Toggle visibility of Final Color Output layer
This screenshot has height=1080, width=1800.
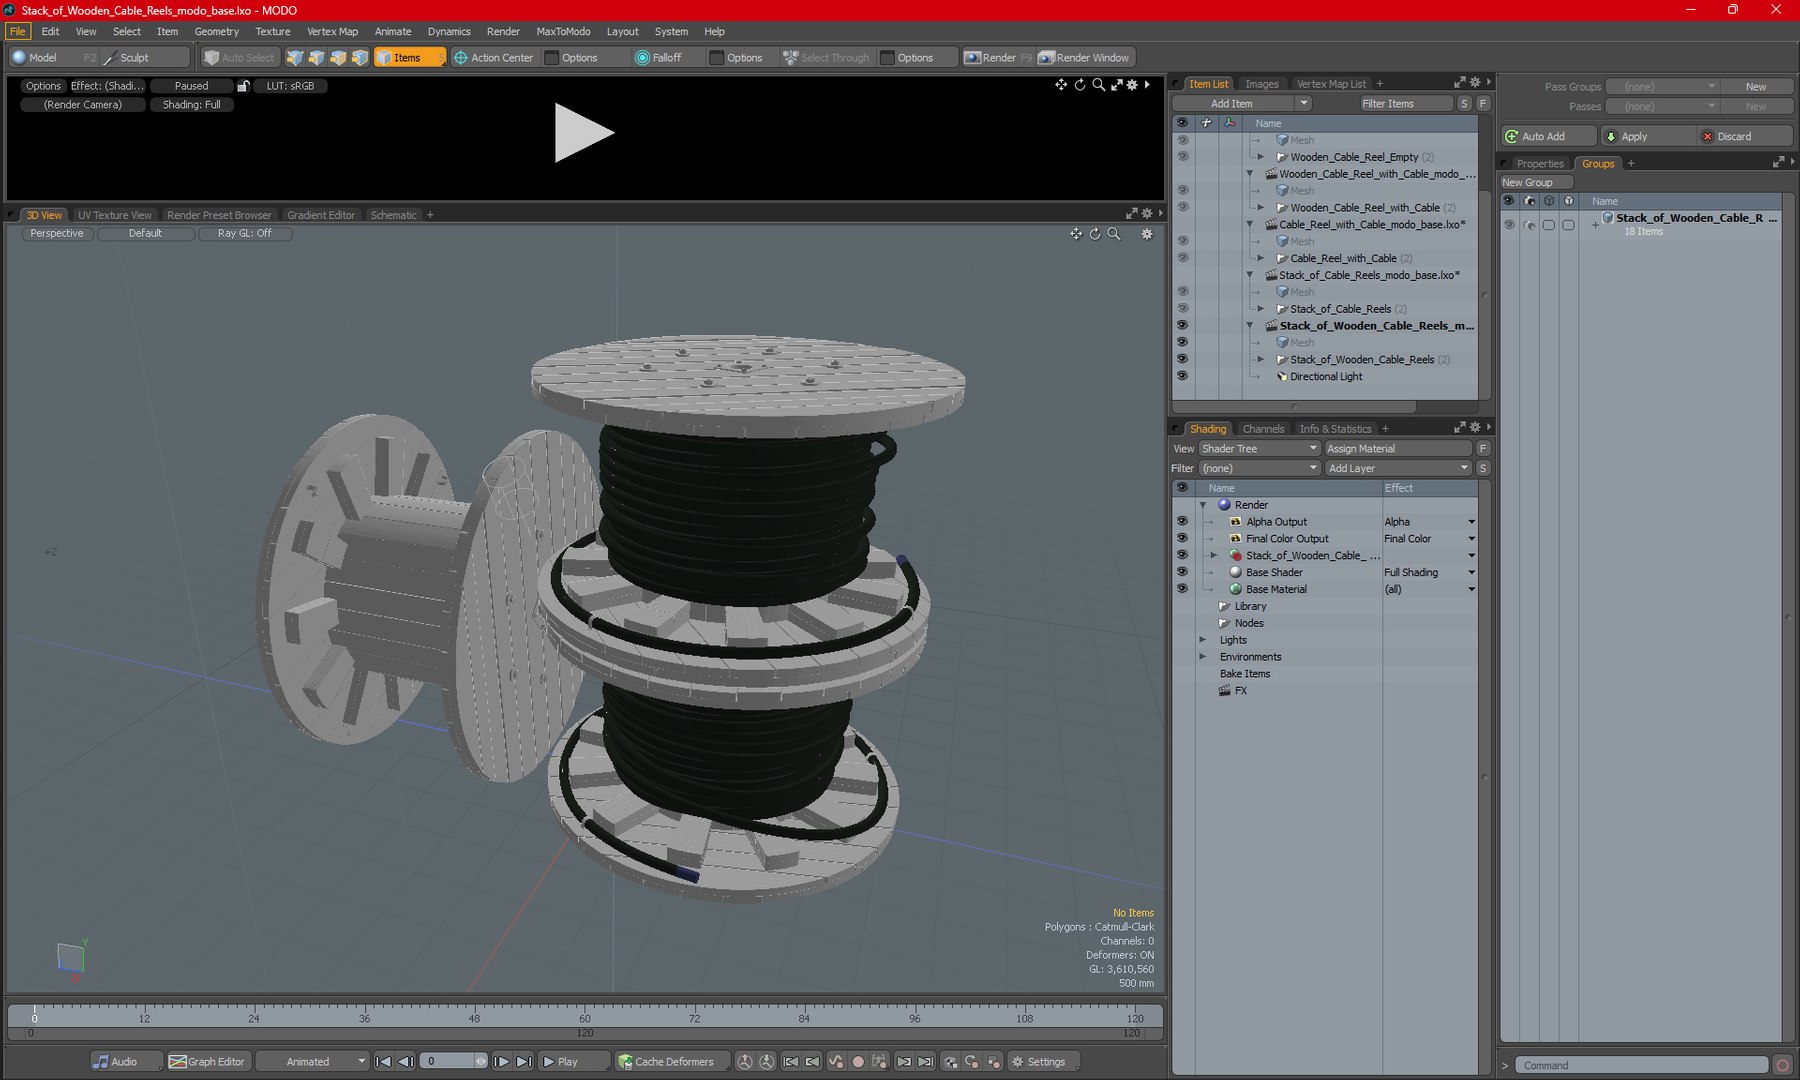pos(1182,538)
